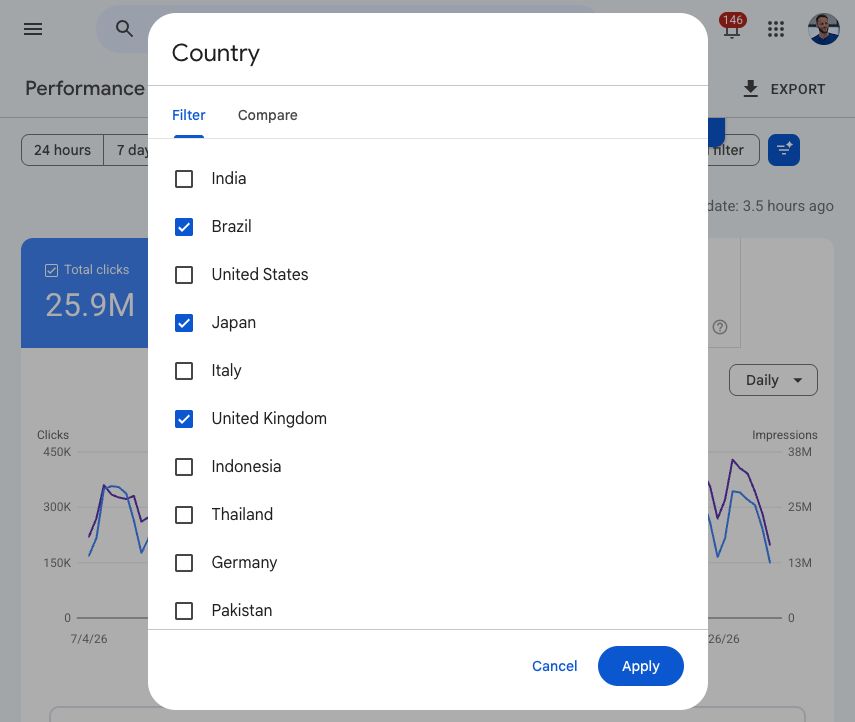Check the Thailand checkbox
Image resolution: width=855 pixels, height=722 pixels.
[x=184, y=515]
